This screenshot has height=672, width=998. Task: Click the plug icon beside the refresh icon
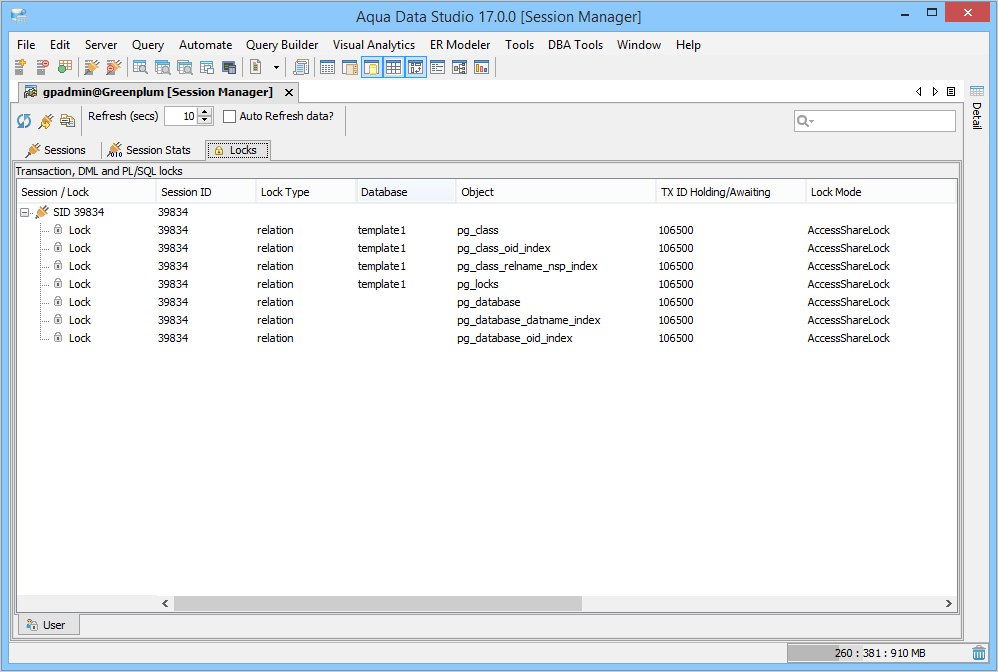46,120
